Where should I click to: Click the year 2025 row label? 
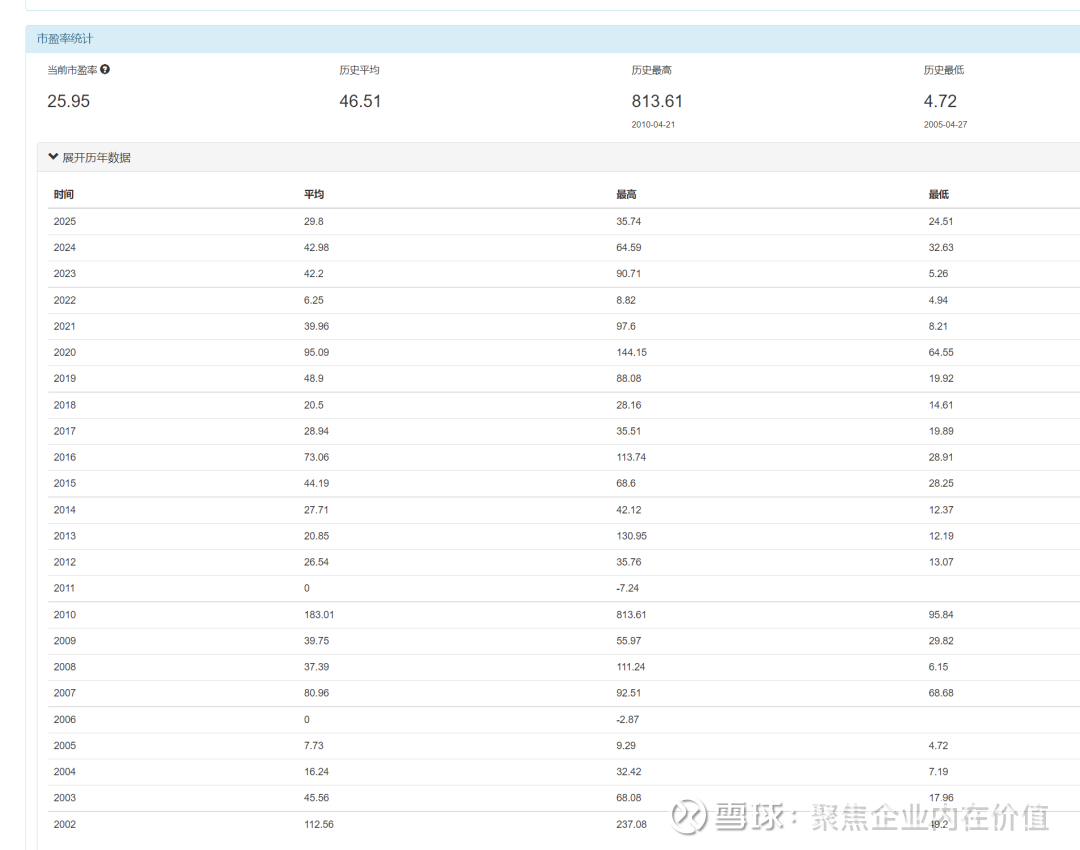coord(65,221)
